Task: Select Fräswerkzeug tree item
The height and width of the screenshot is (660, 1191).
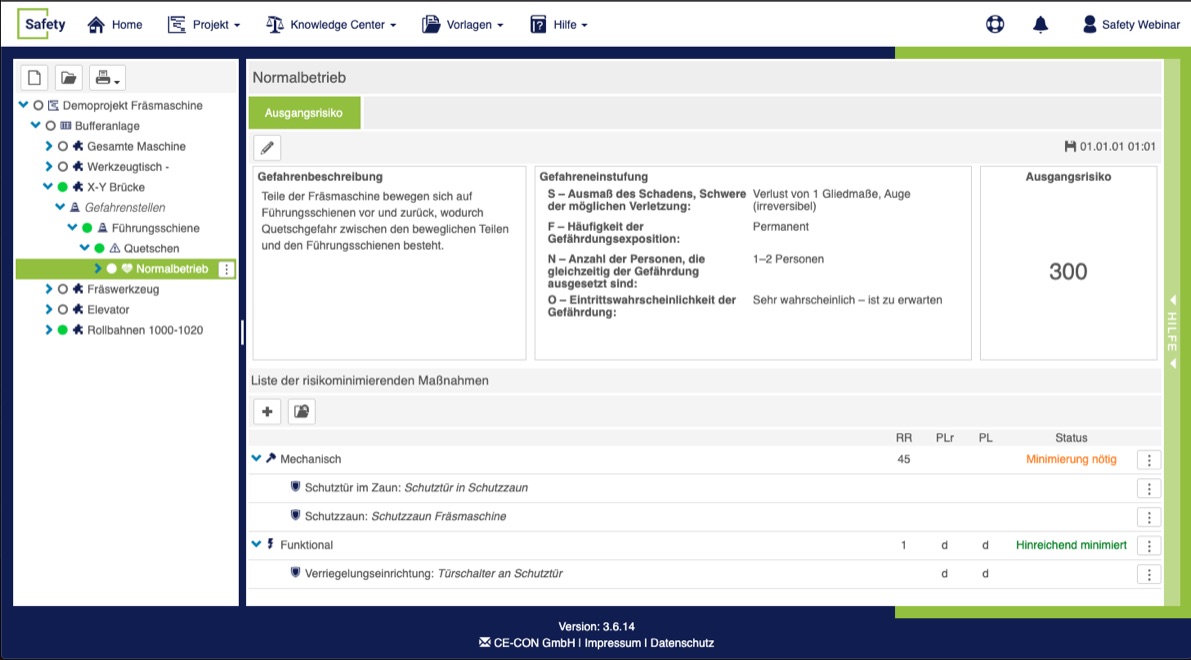Action: click(x=123, y=289)
